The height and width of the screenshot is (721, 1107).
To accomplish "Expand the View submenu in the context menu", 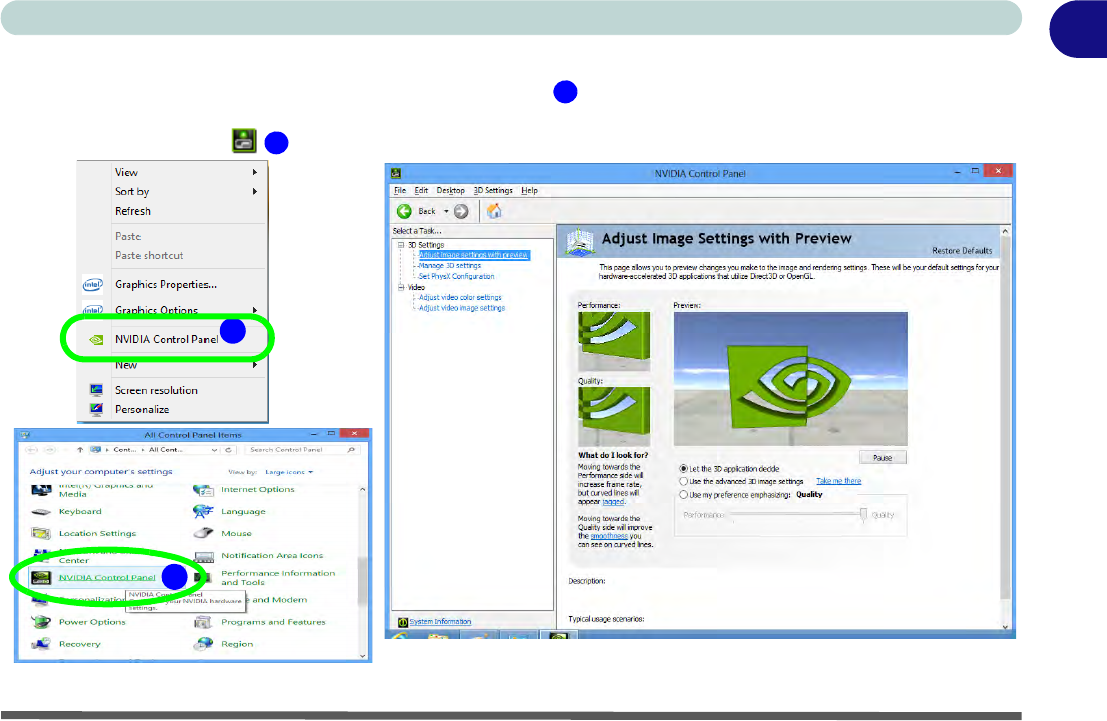I will [x=255, y=172].
